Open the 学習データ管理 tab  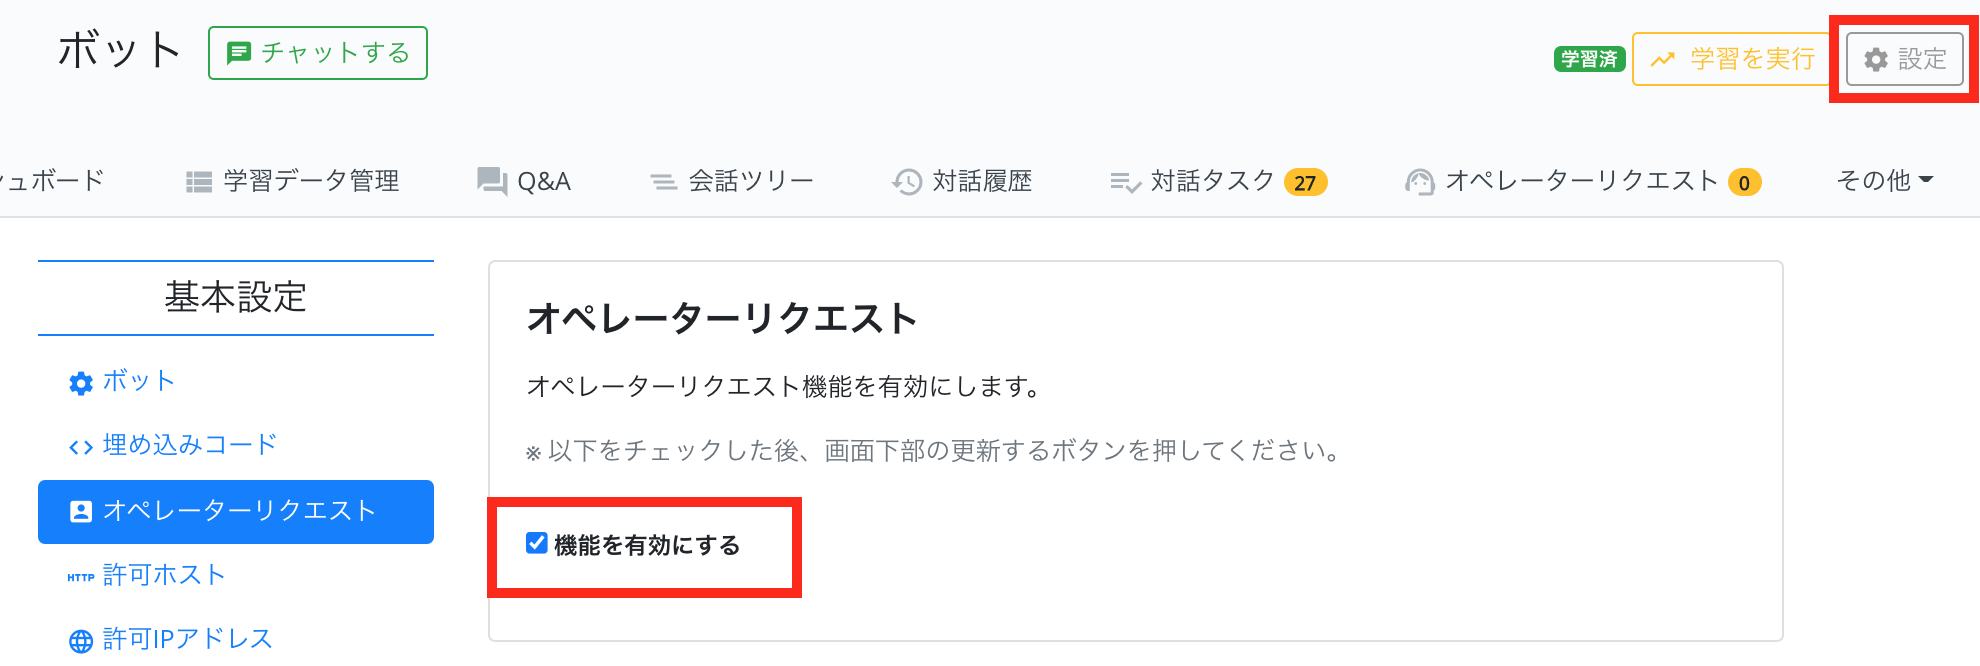[311, 181]
